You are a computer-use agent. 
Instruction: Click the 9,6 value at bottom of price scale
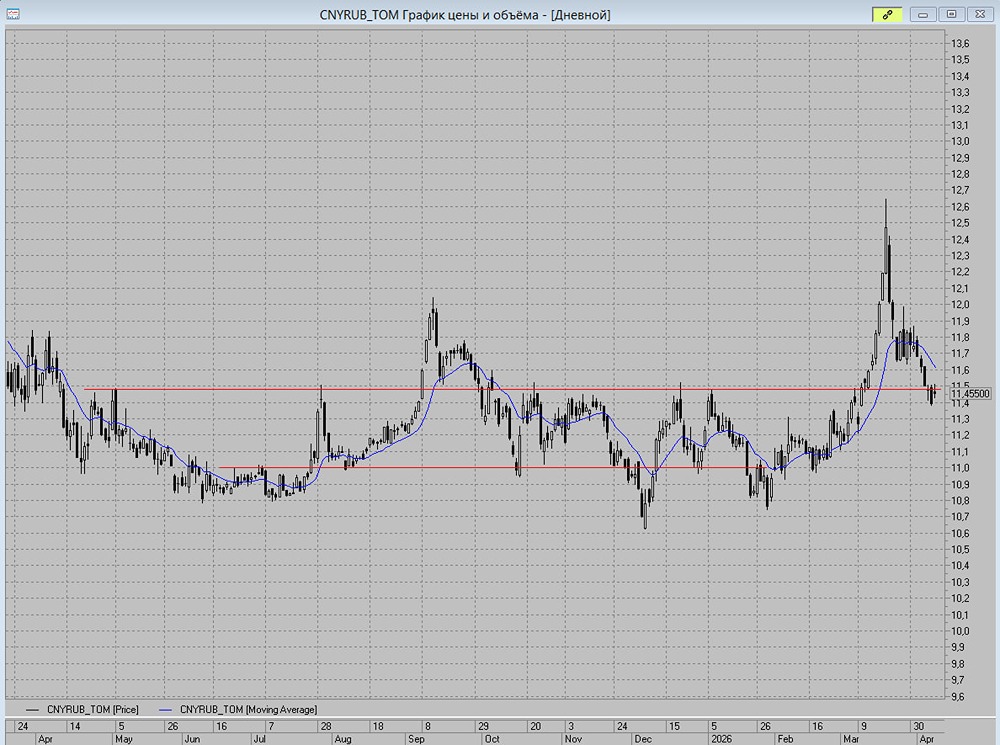(x=959, y=695)
